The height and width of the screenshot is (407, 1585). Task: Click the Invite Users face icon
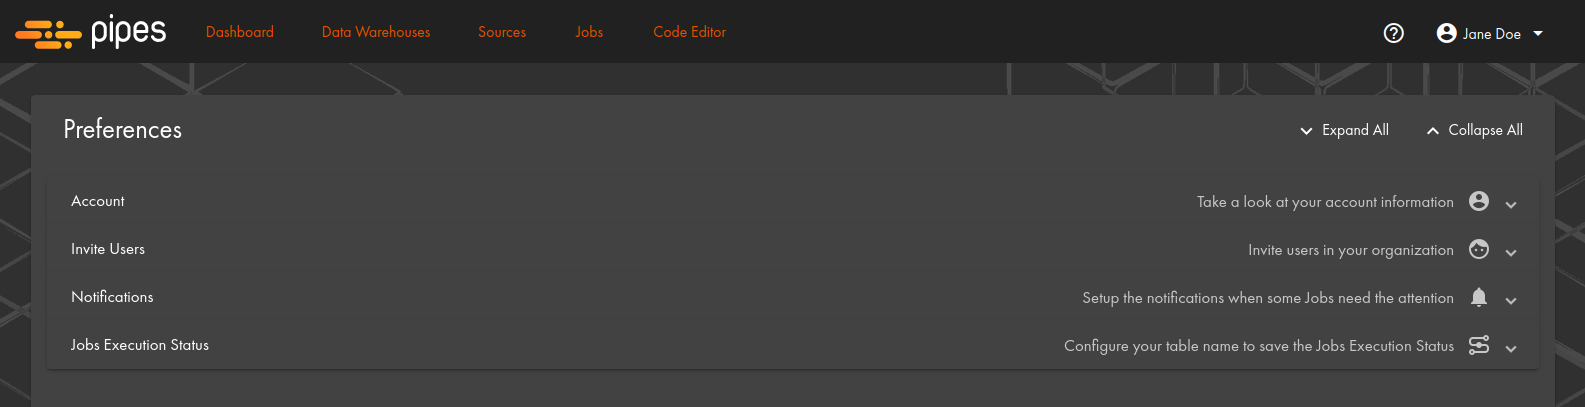(x=1479, y=249)
